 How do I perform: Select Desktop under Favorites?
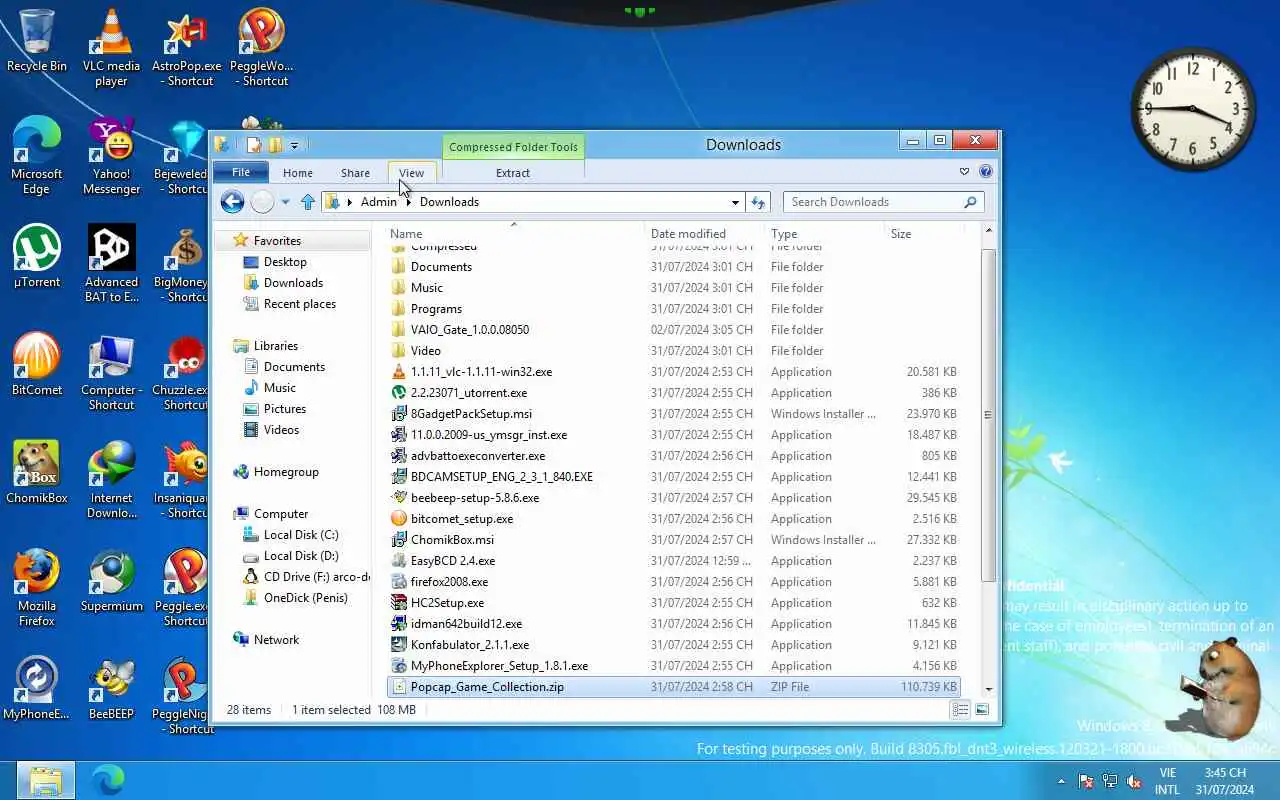[285, 262]
